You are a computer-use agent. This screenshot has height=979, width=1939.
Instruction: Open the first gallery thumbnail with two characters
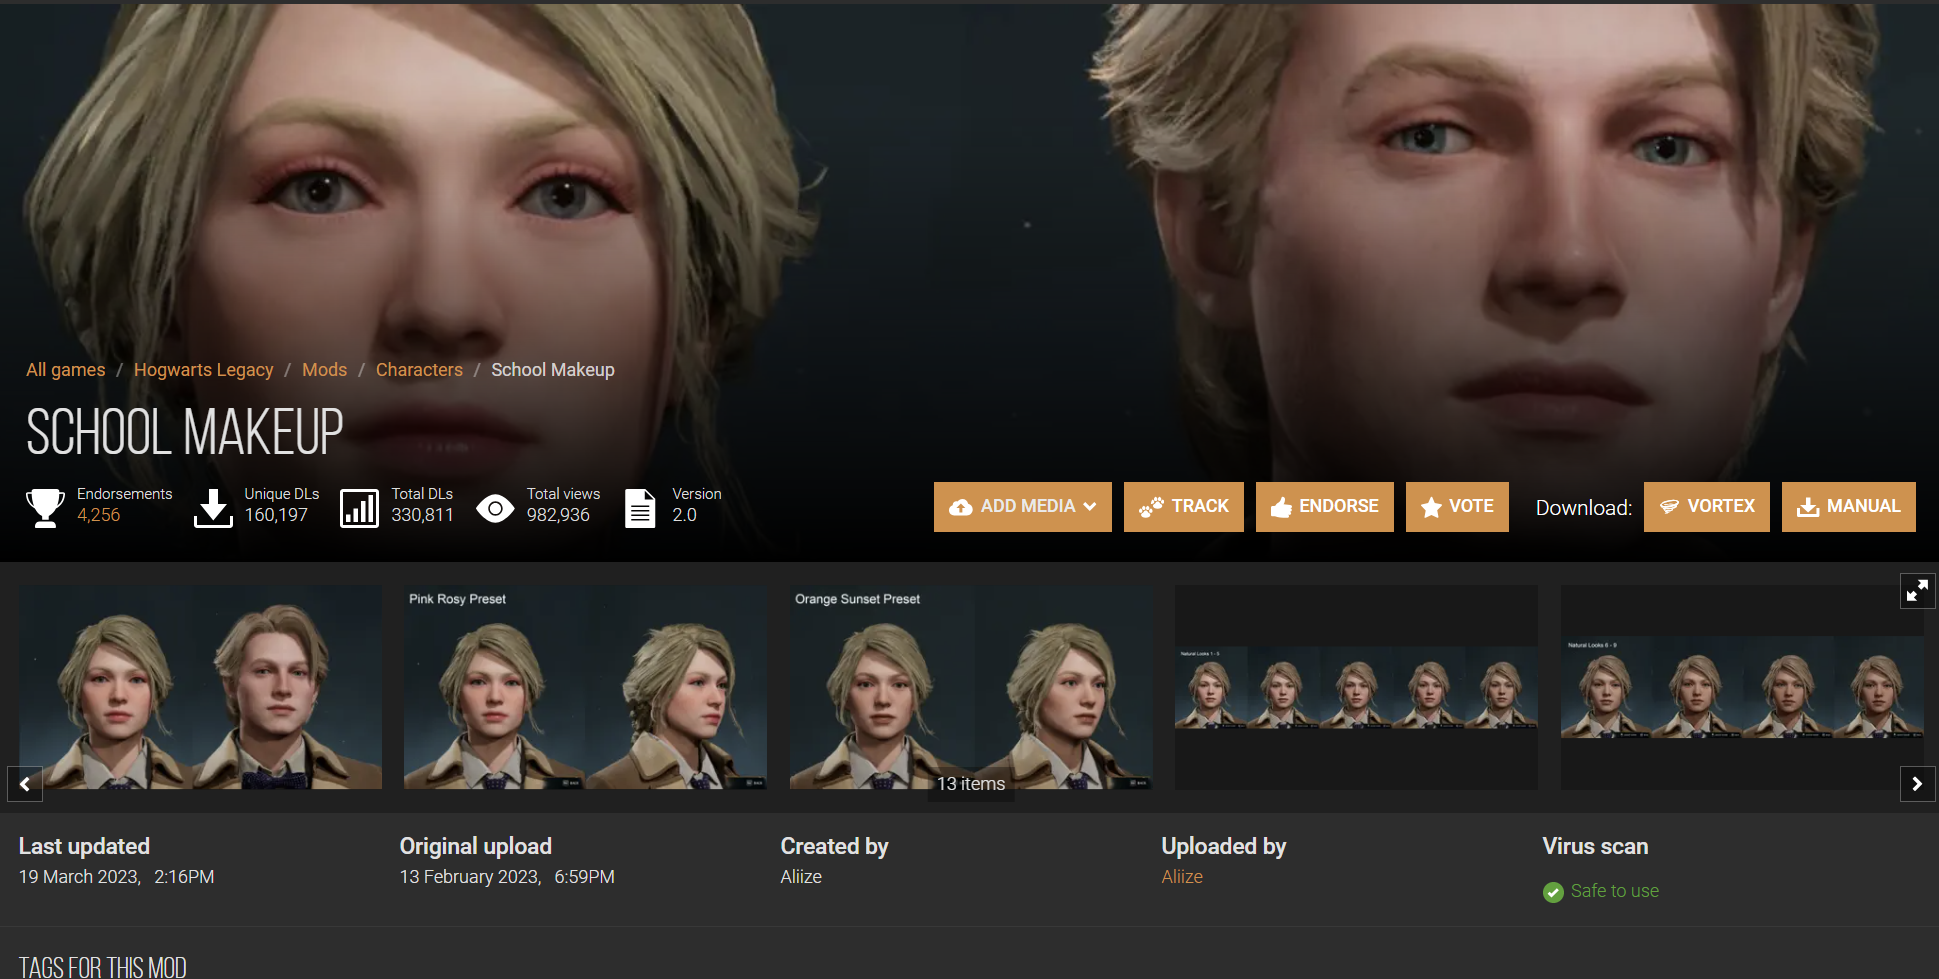tap(200, 687)
